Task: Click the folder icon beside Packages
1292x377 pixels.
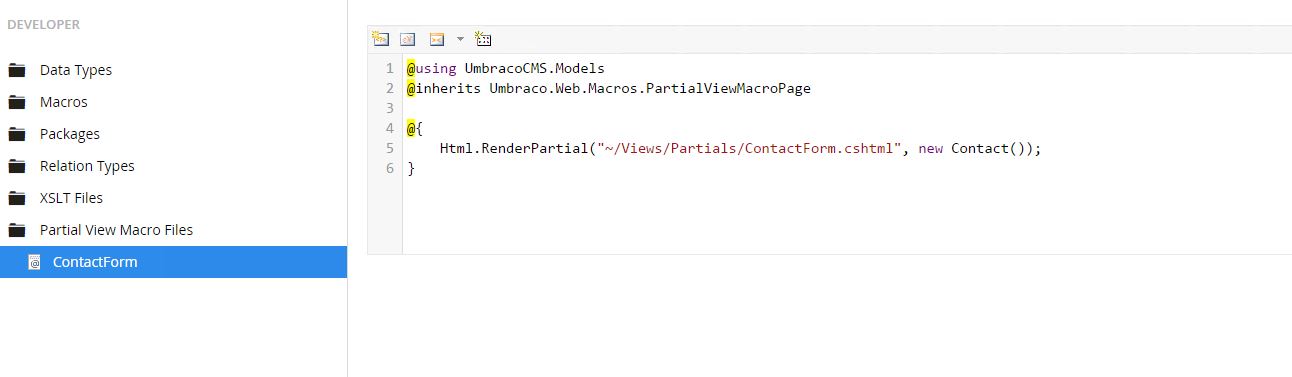Action: pos(16,134)
